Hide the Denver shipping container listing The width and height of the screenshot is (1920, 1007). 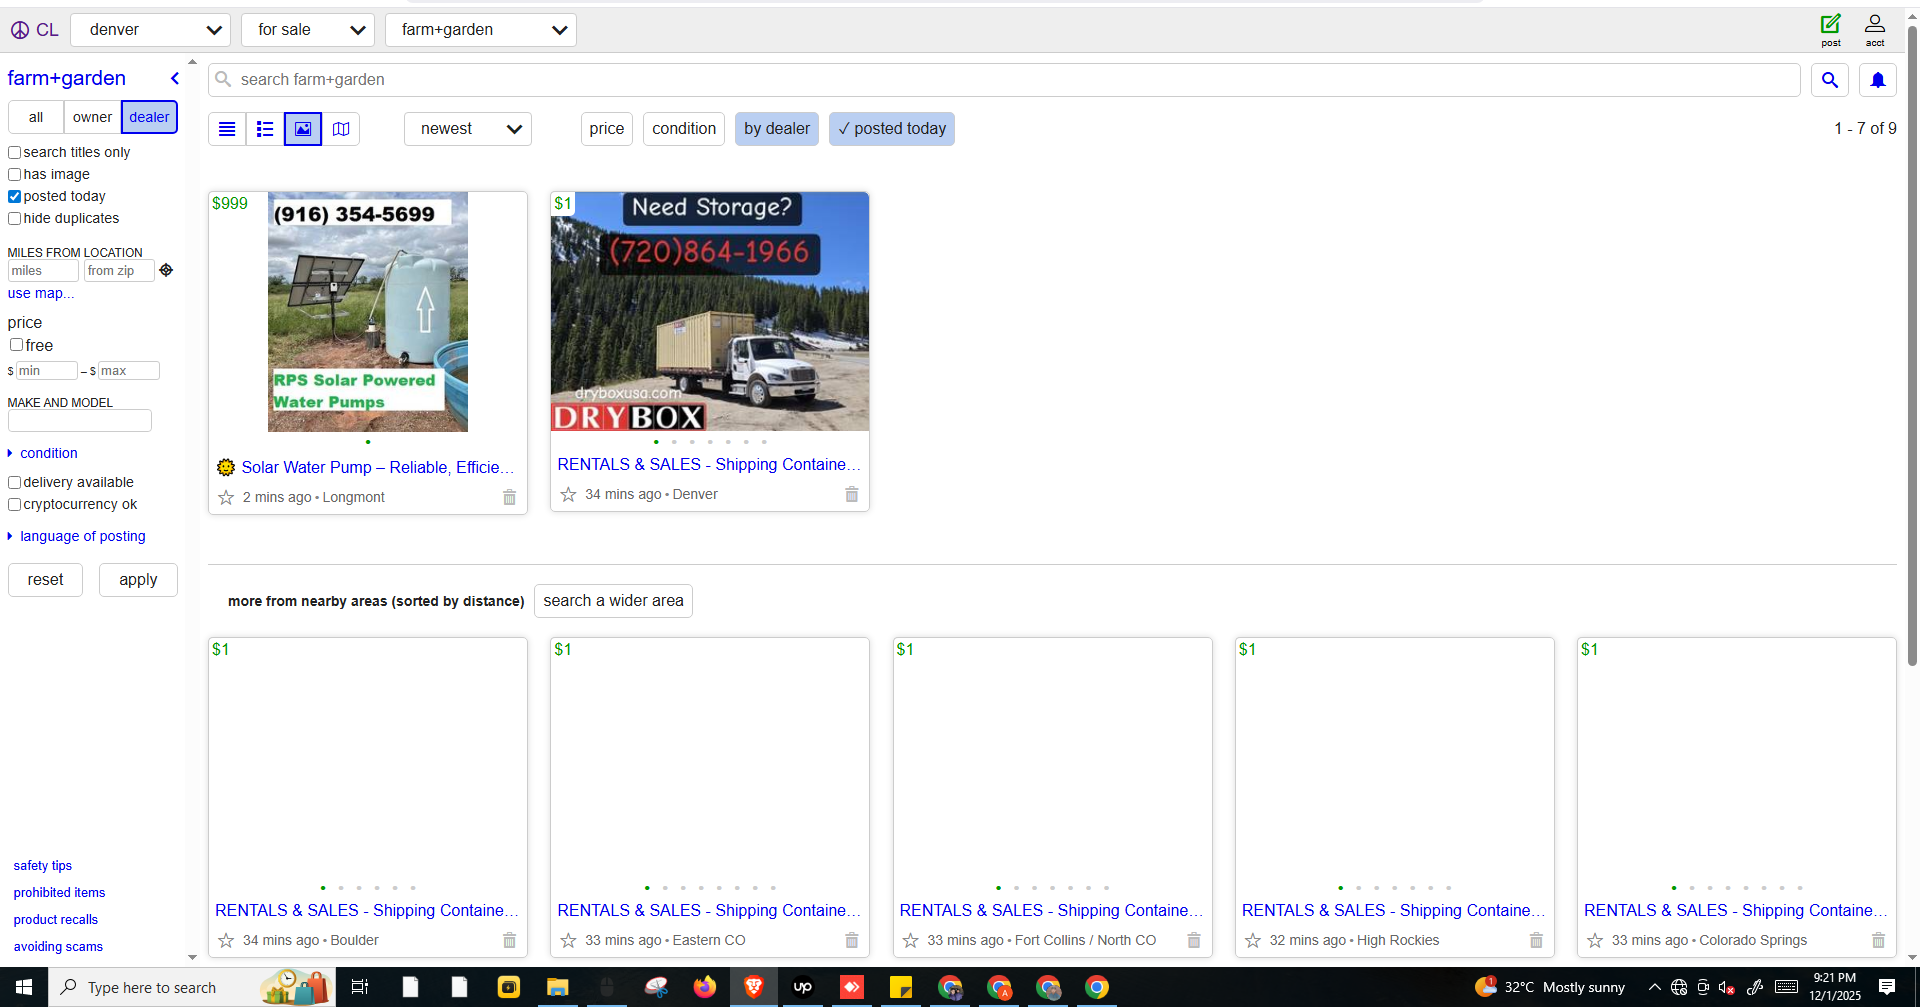tap(851, 494)
